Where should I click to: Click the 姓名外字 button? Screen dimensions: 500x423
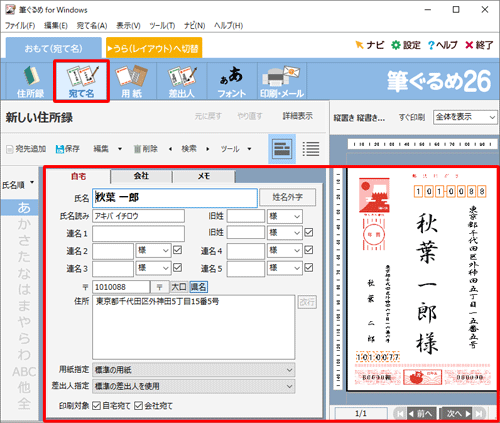[288, 197]
